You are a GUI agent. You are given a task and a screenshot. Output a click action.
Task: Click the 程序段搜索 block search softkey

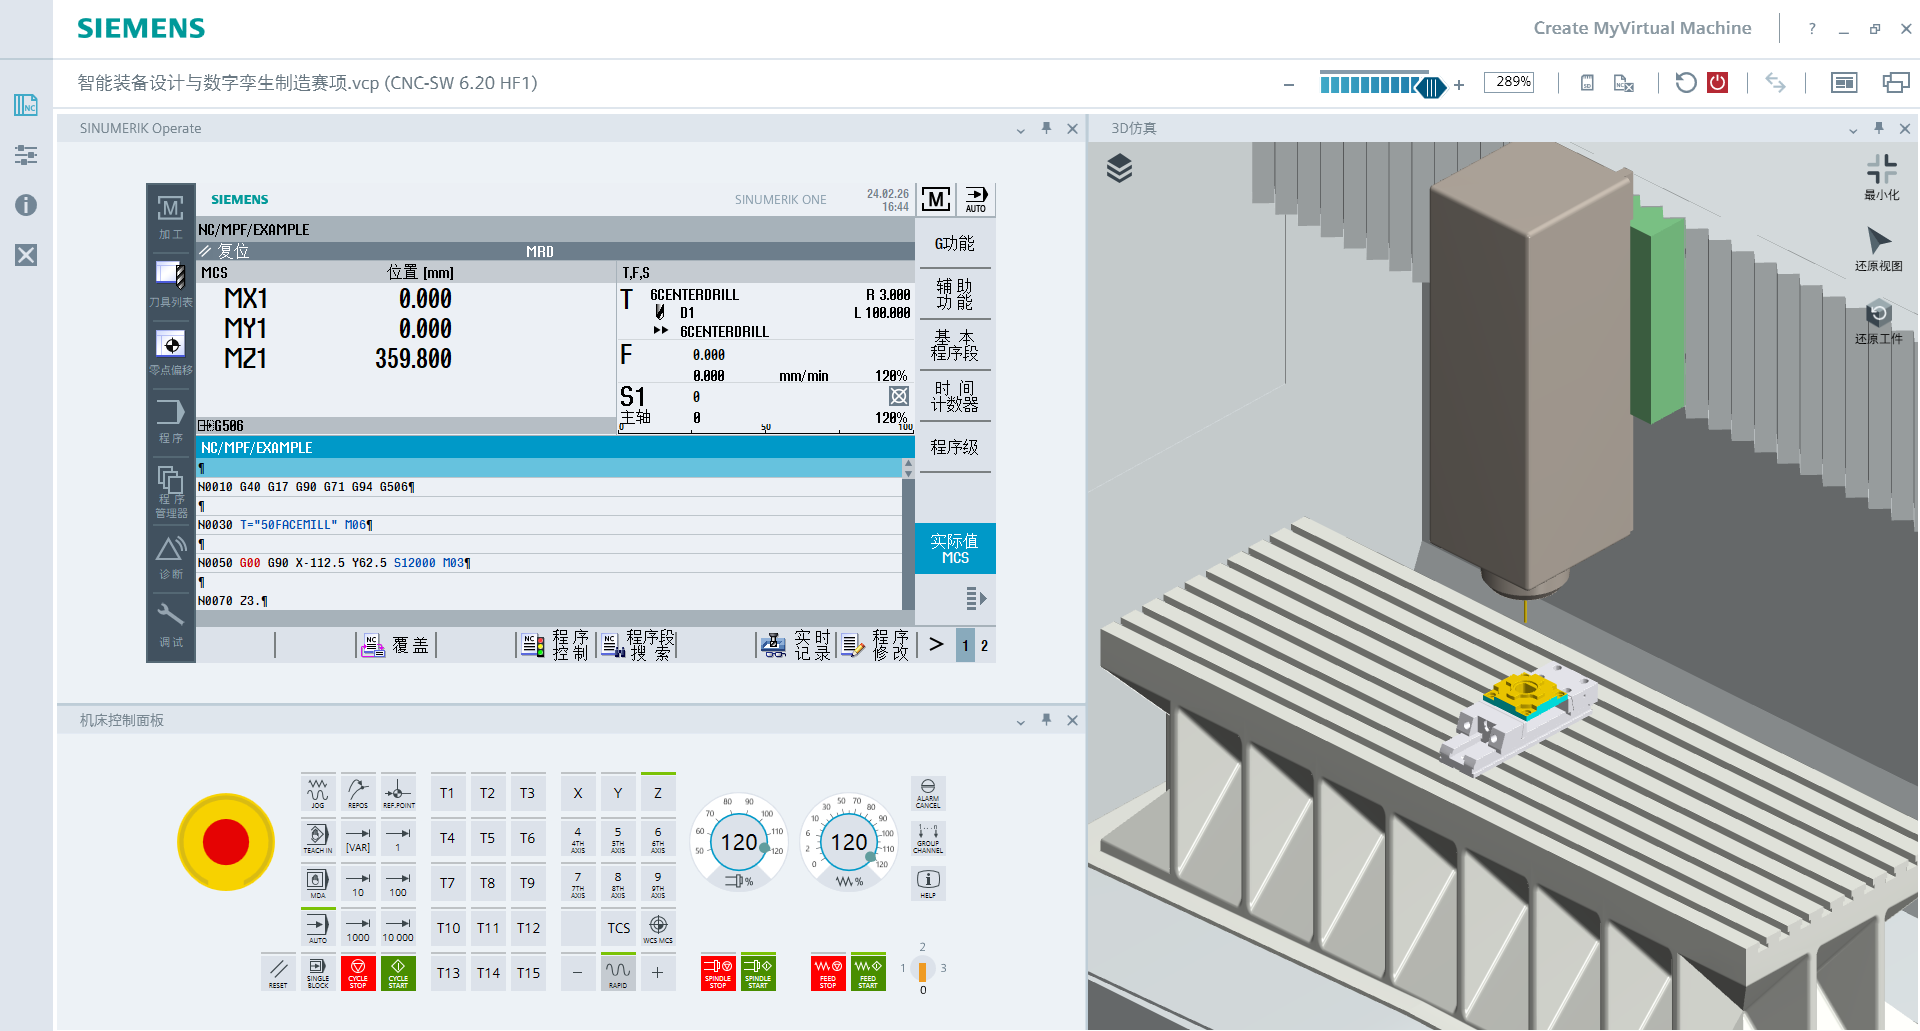pyautogui.click(x=637, y=646)
